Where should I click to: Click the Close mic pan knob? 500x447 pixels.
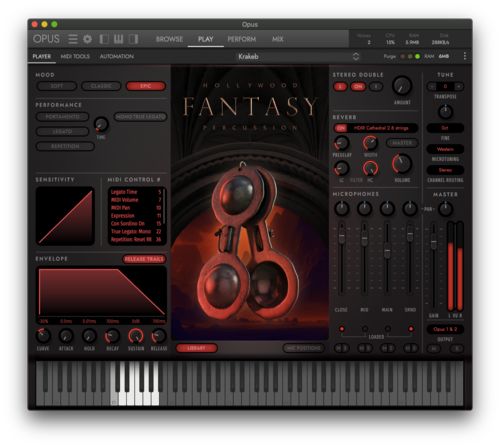(x=342, y=208)
